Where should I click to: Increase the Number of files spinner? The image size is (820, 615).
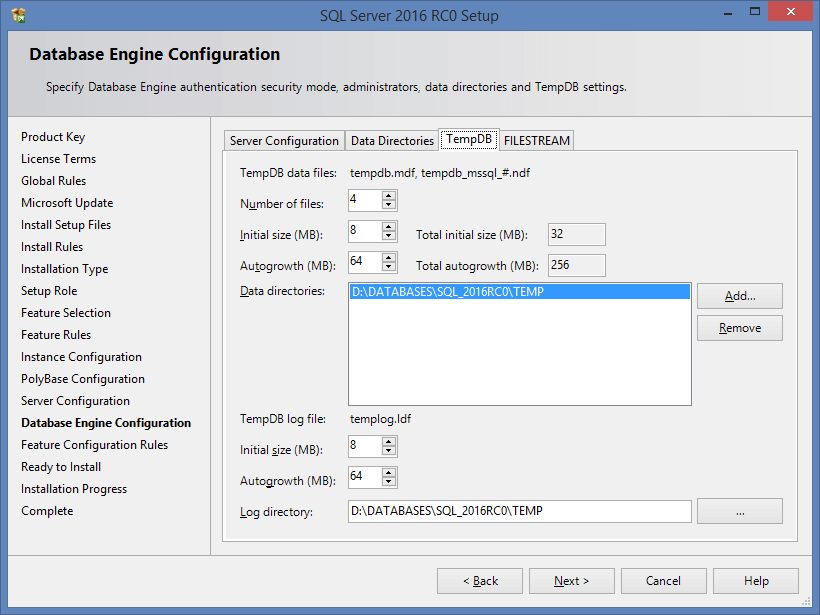(x=389, y=196)
